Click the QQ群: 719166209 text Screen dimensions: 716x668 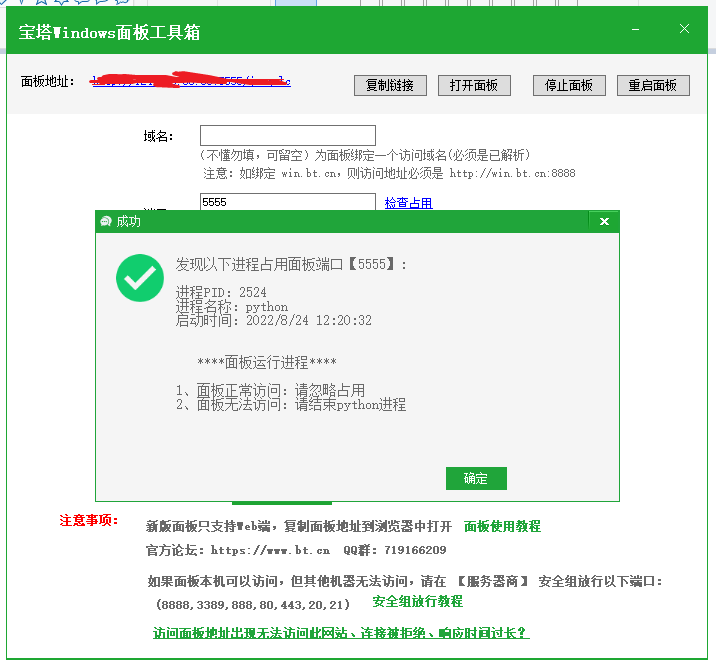(x=395, y=550)
